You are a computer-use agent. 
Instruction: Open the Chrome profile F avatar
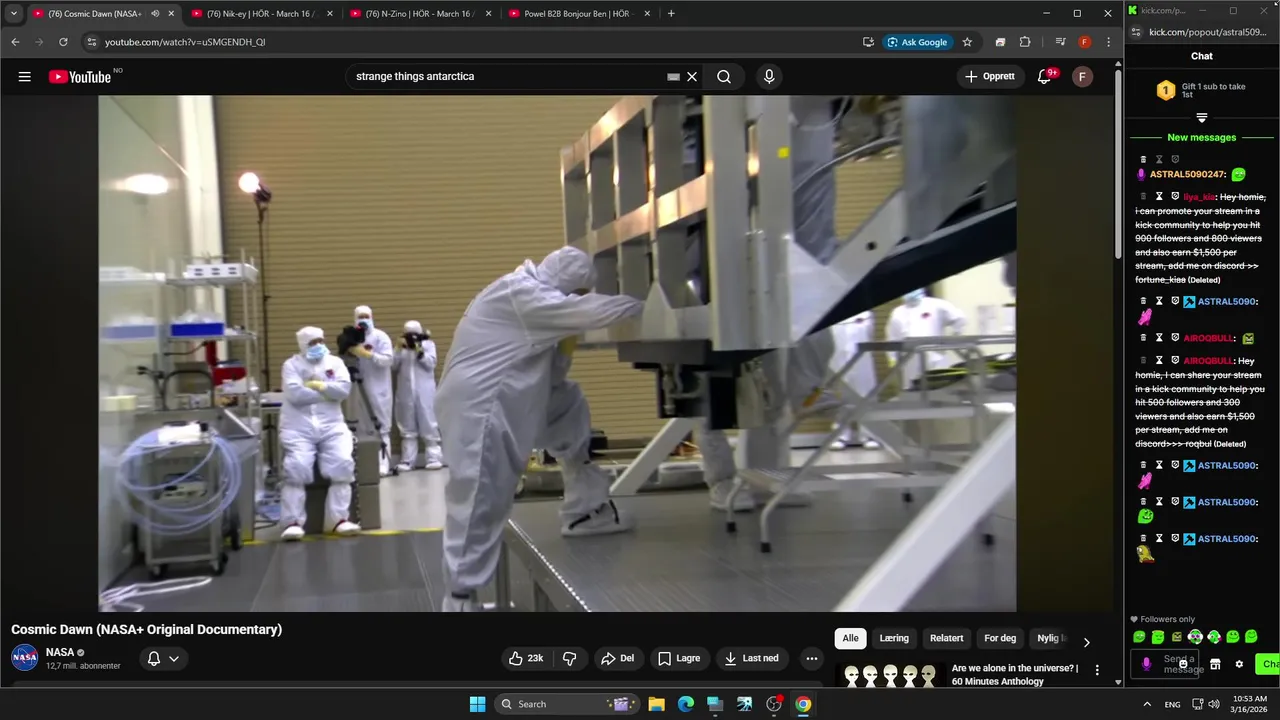click(1085, 42)
